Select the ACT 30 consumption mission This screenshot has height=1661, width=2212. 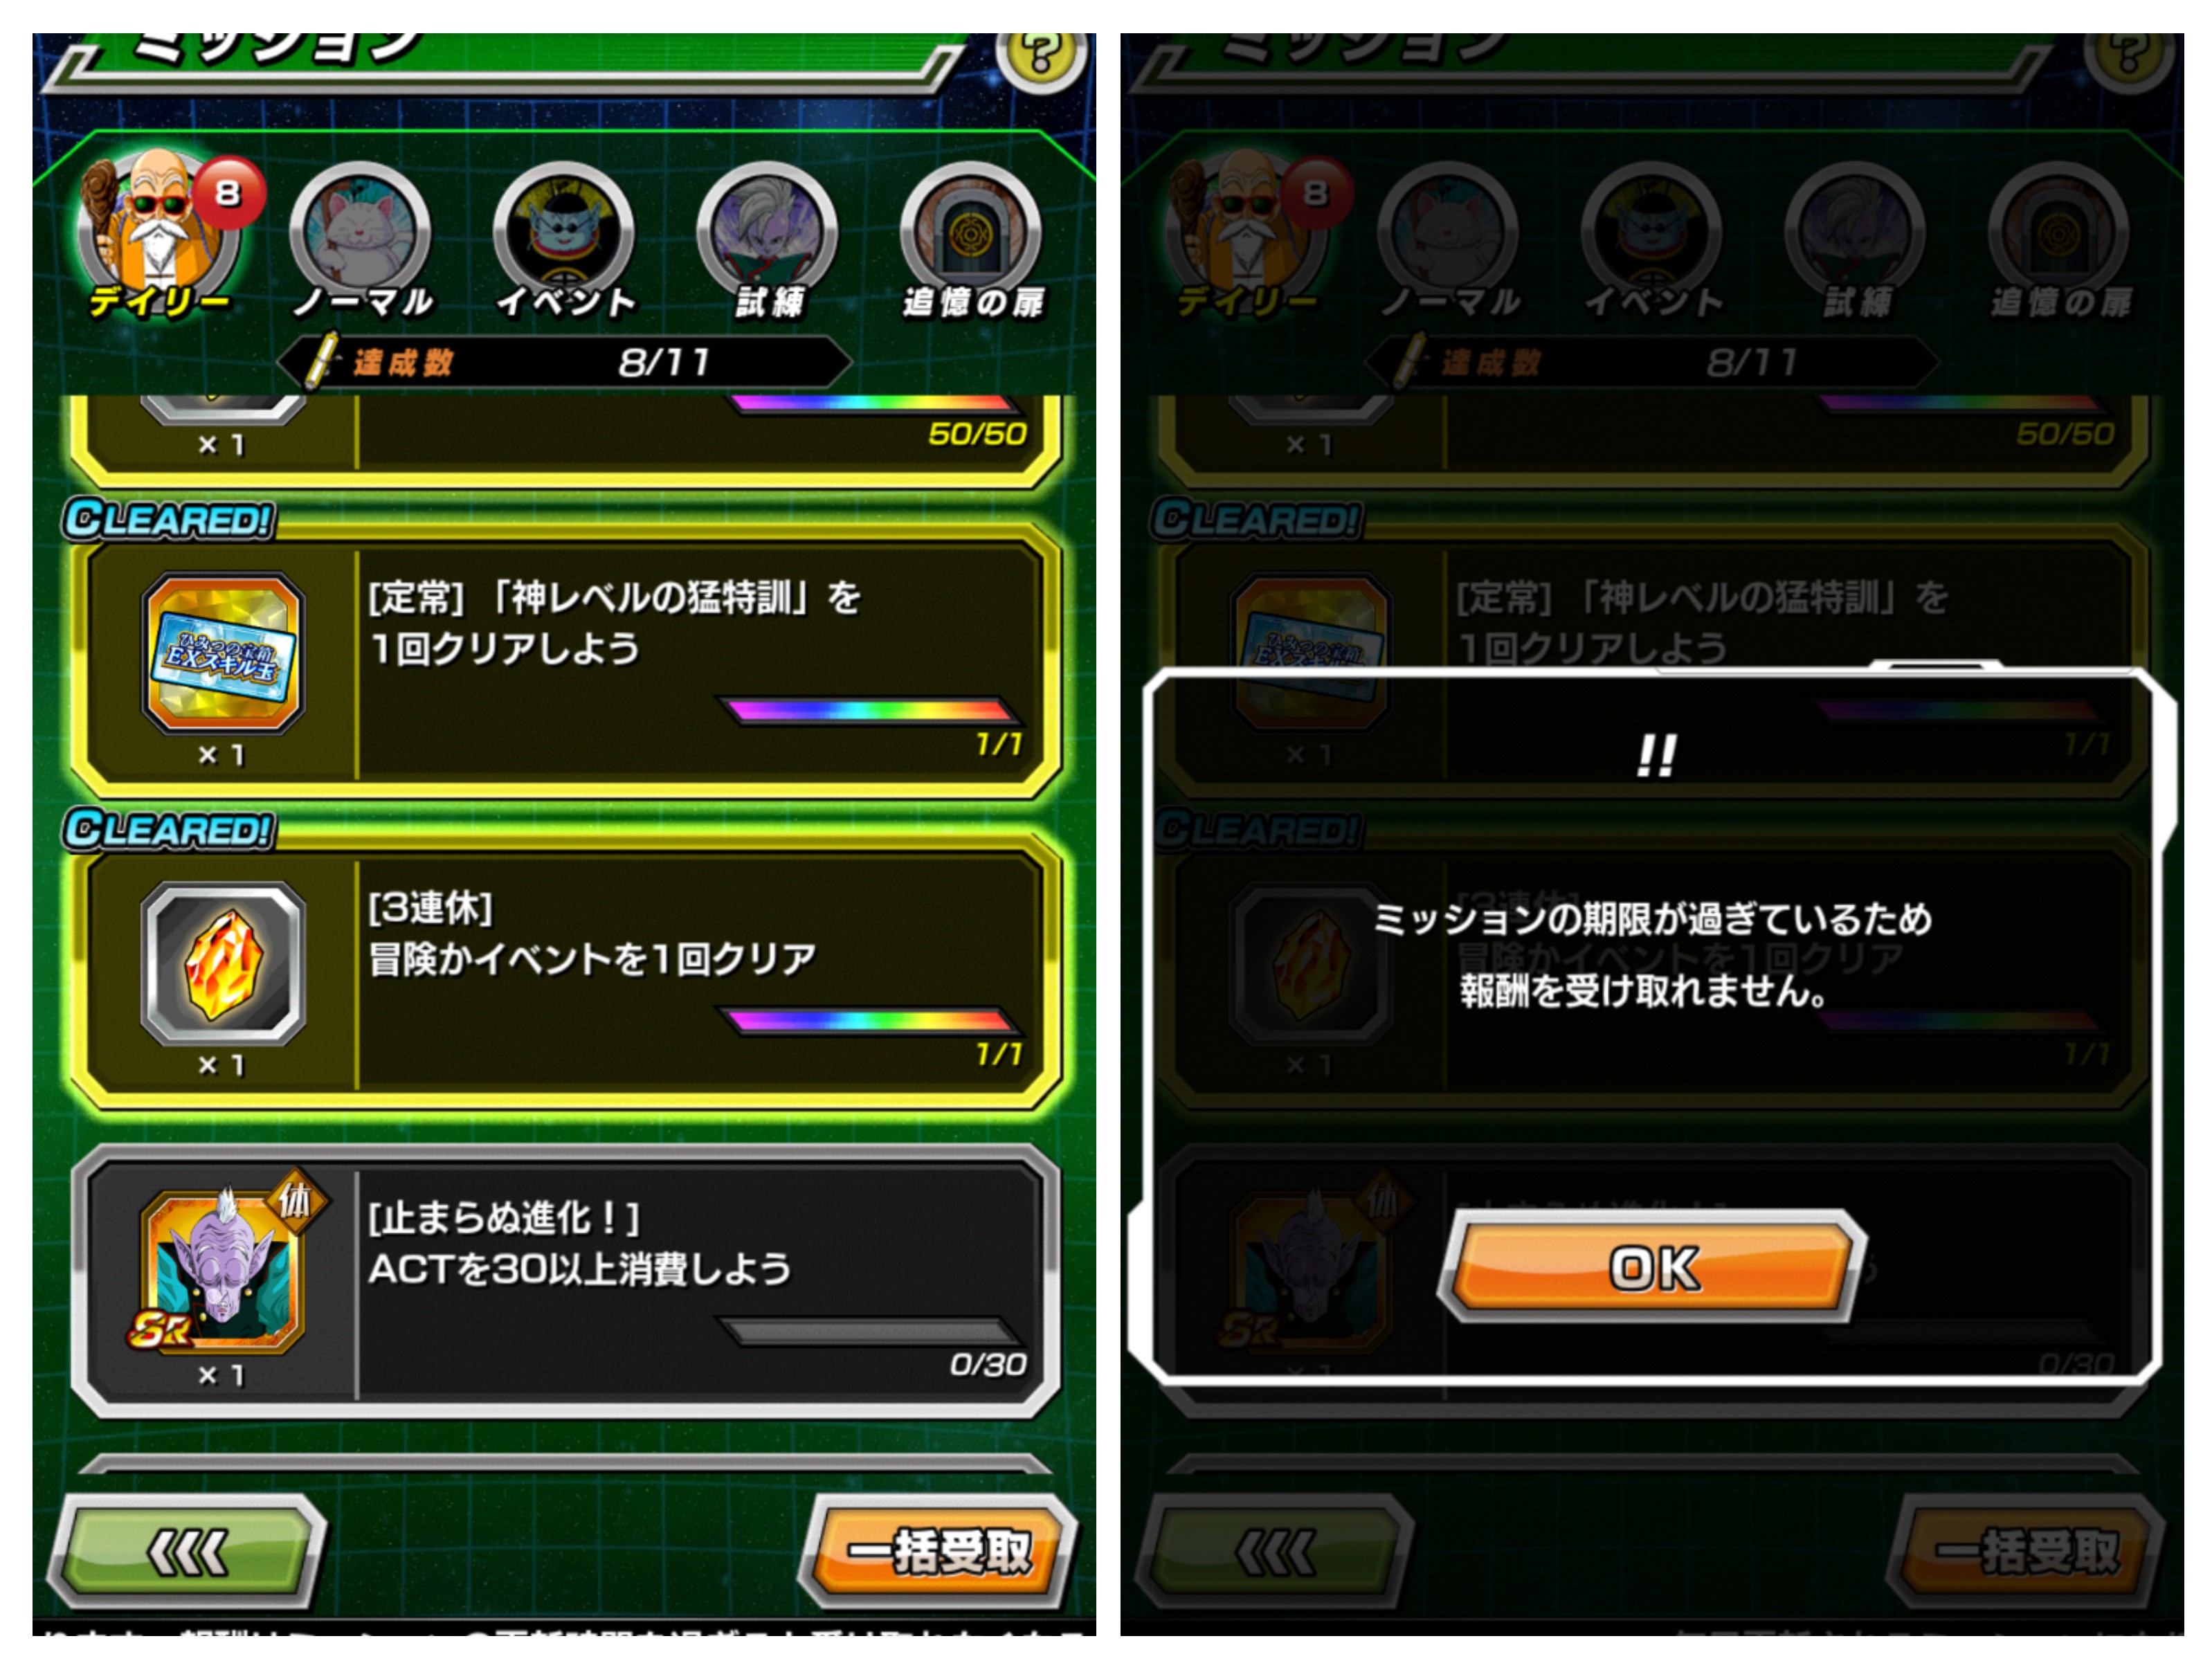[566, 1283]
